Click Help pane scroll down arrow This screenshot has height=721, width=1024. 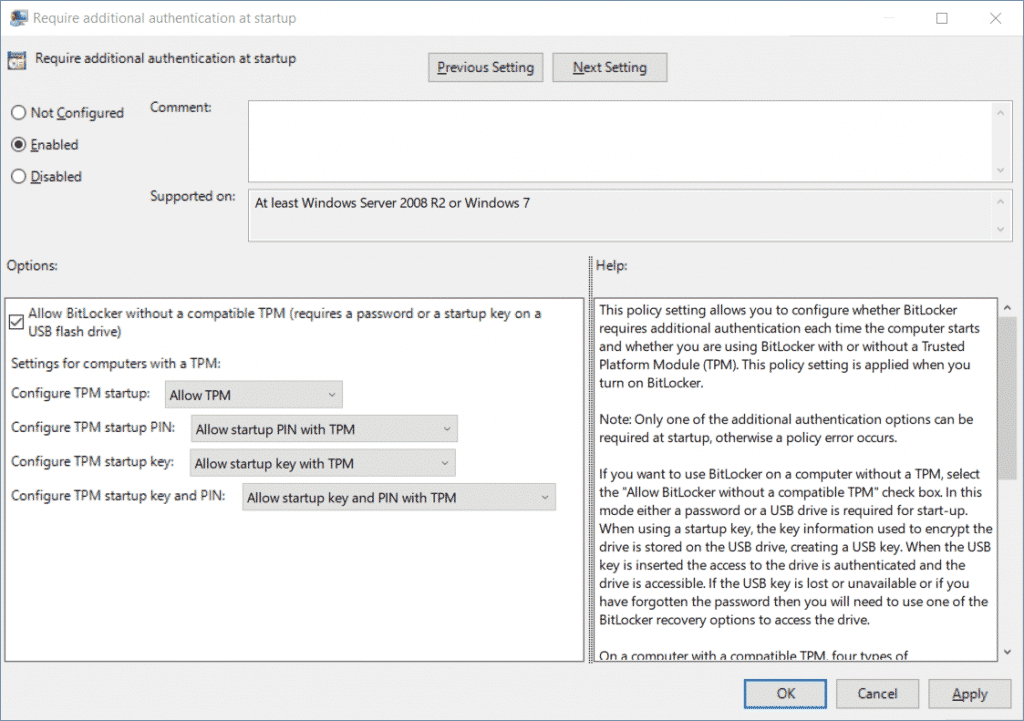click(1007, 652)
